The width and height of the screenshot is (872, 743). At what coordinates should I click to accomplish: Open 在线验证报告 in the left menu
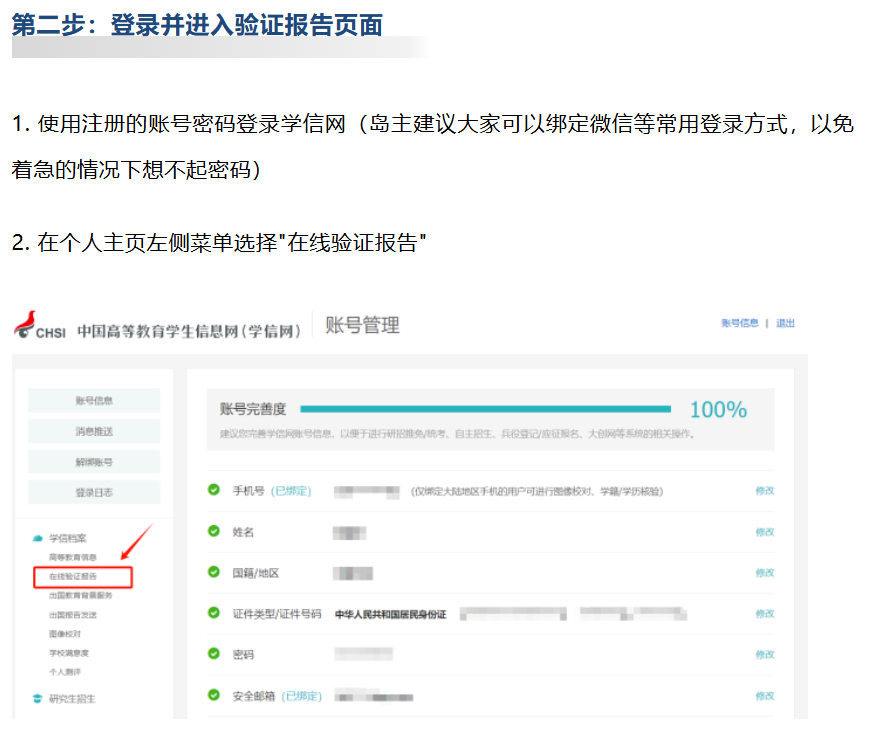[73, 577]
